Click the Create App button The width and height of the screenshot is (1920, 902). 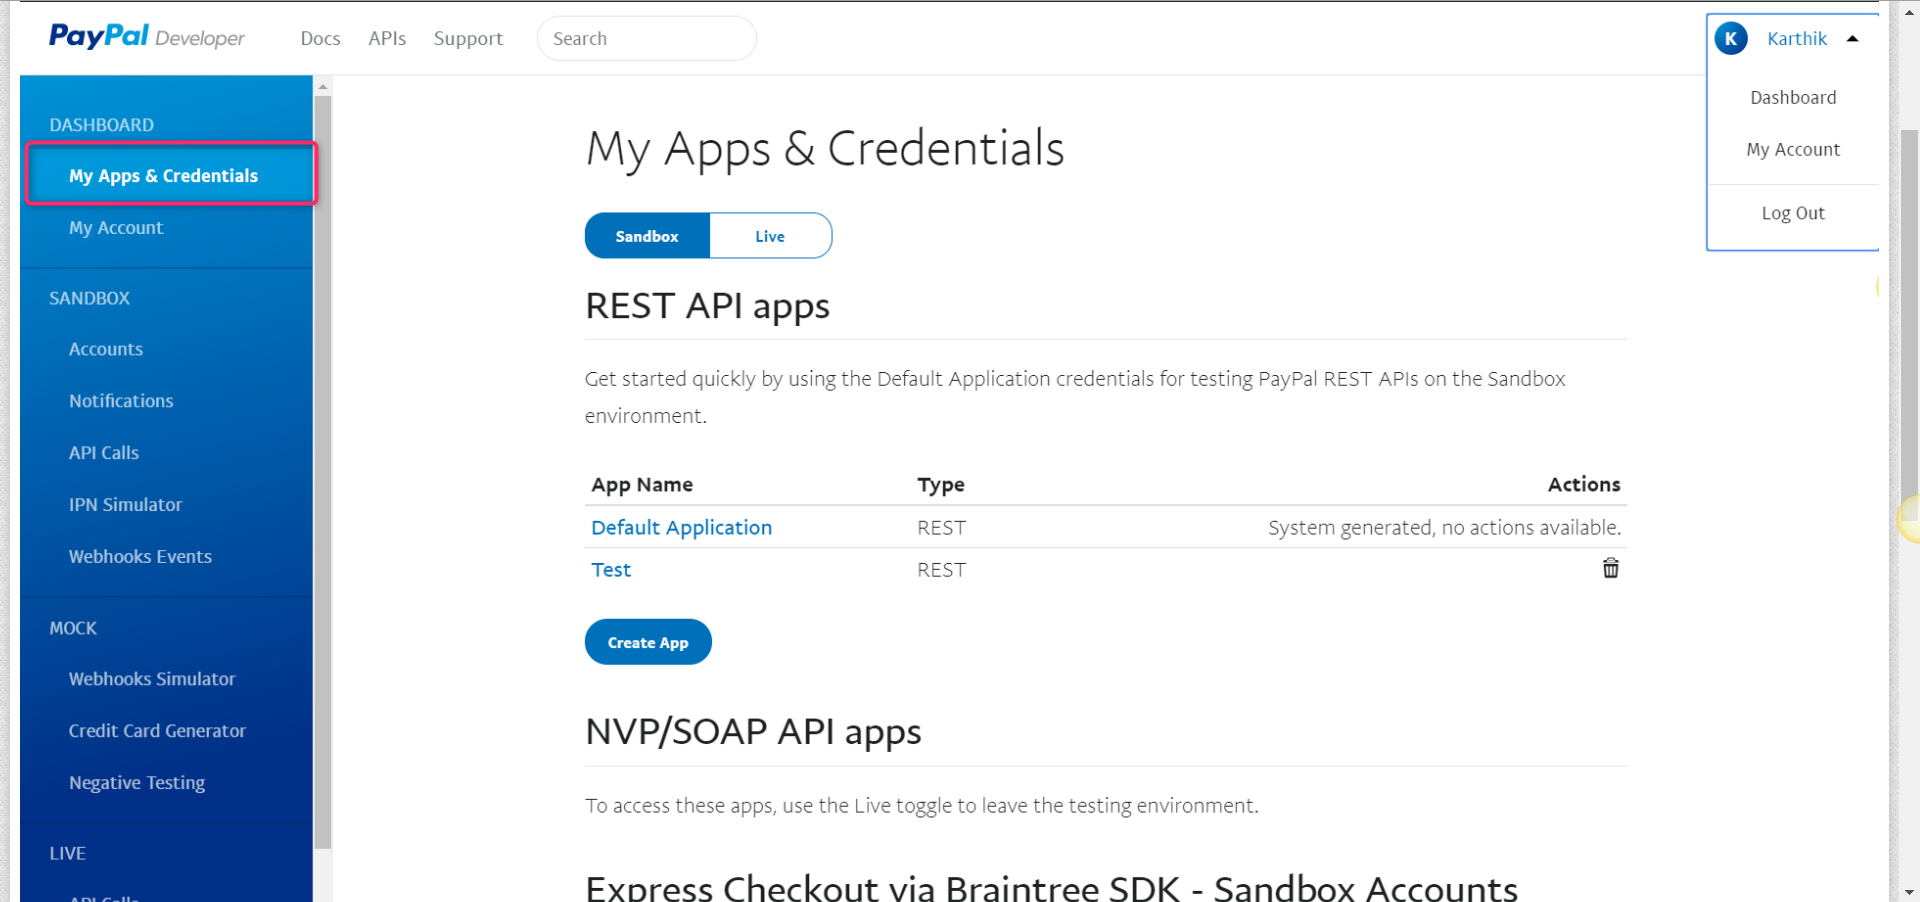[648, 642]
